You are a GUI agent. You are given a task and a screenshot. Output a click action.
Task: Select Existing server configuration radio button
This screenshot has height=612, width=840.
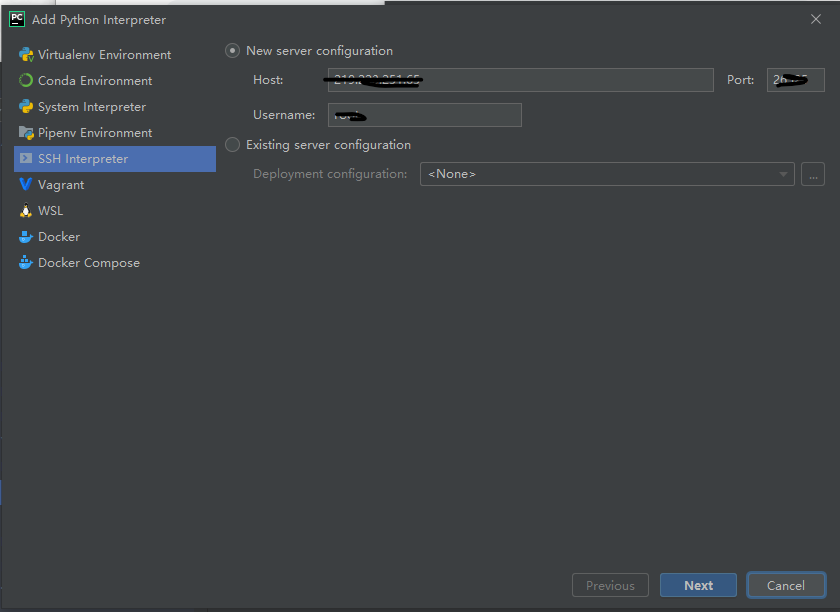[x=232, y=145]
